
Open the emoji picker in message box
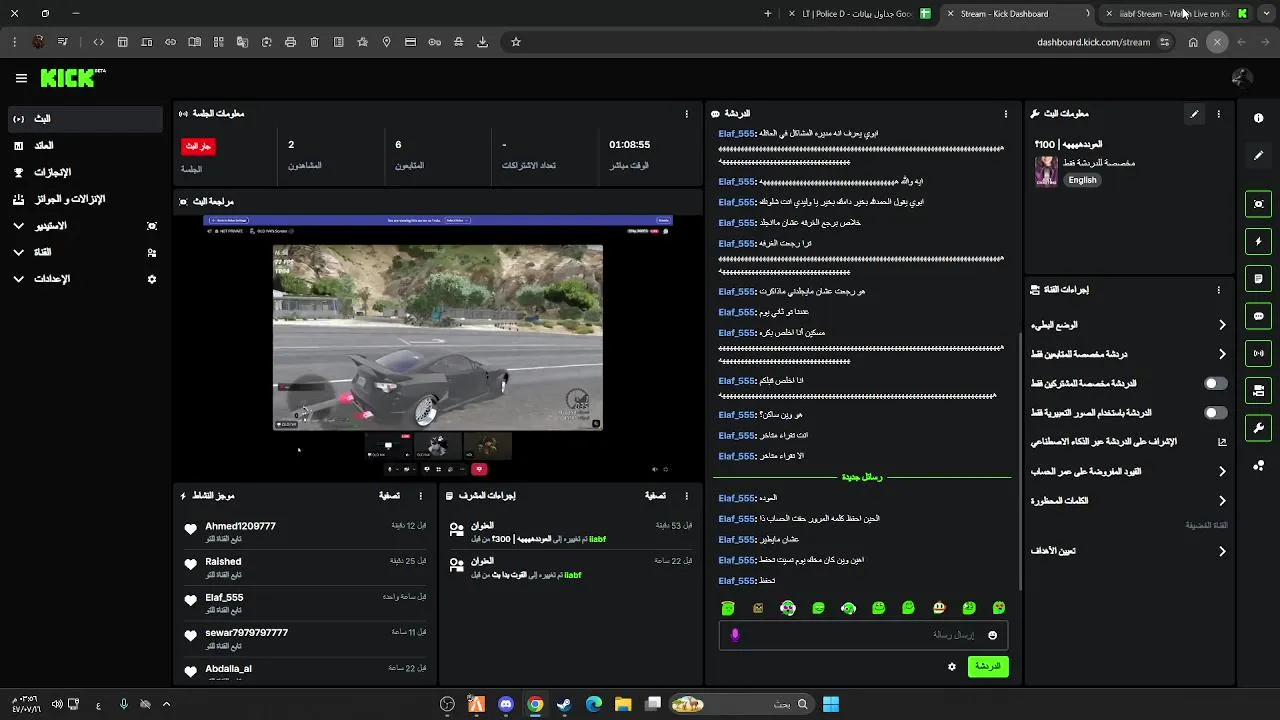pos(992,635)
